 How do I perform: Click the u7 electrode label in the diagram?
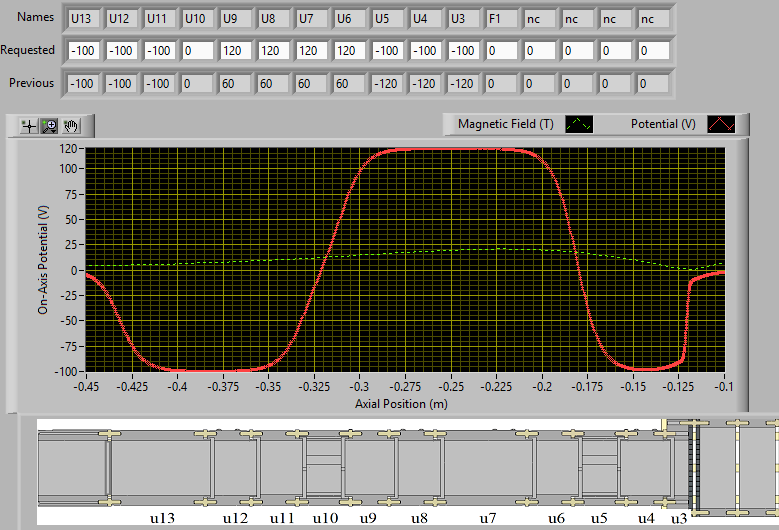pyautogui.click(x=487, y=518)
